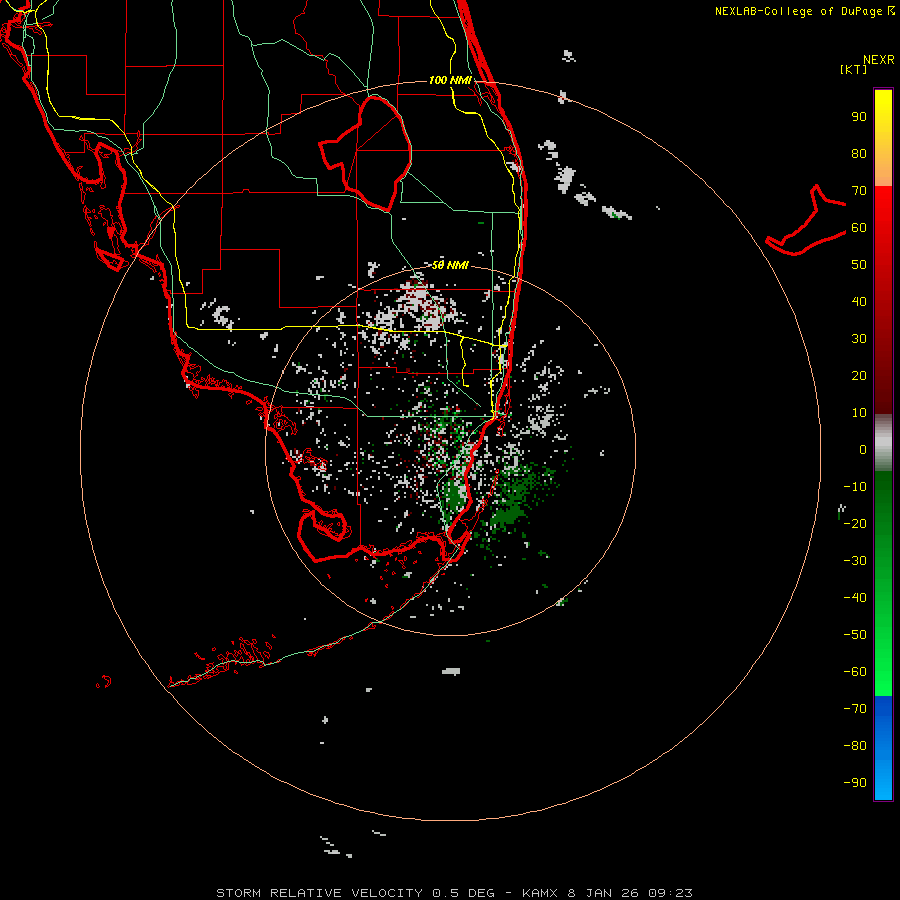The width and height of the screenshot is (900, 900).
Task: Click the [KT] units label
Action: 854,69
